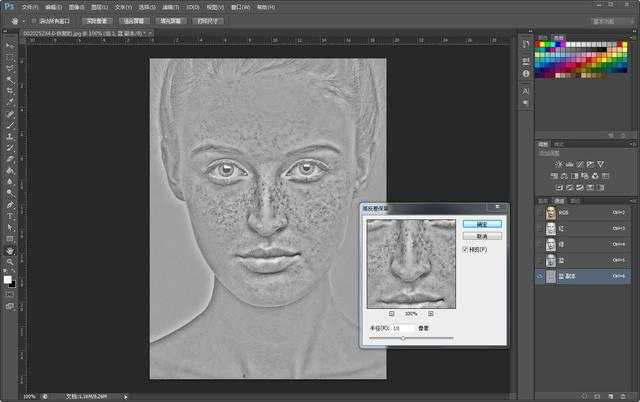Click zoom in button in High Pass preview
The image size is (640, 402).
pos(431,313)
